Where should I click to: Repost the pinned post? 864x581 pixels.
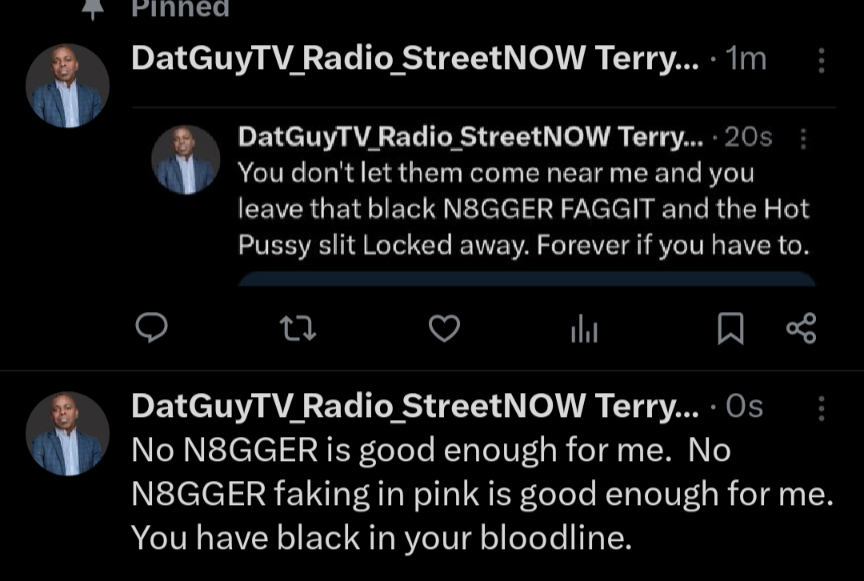298,329
